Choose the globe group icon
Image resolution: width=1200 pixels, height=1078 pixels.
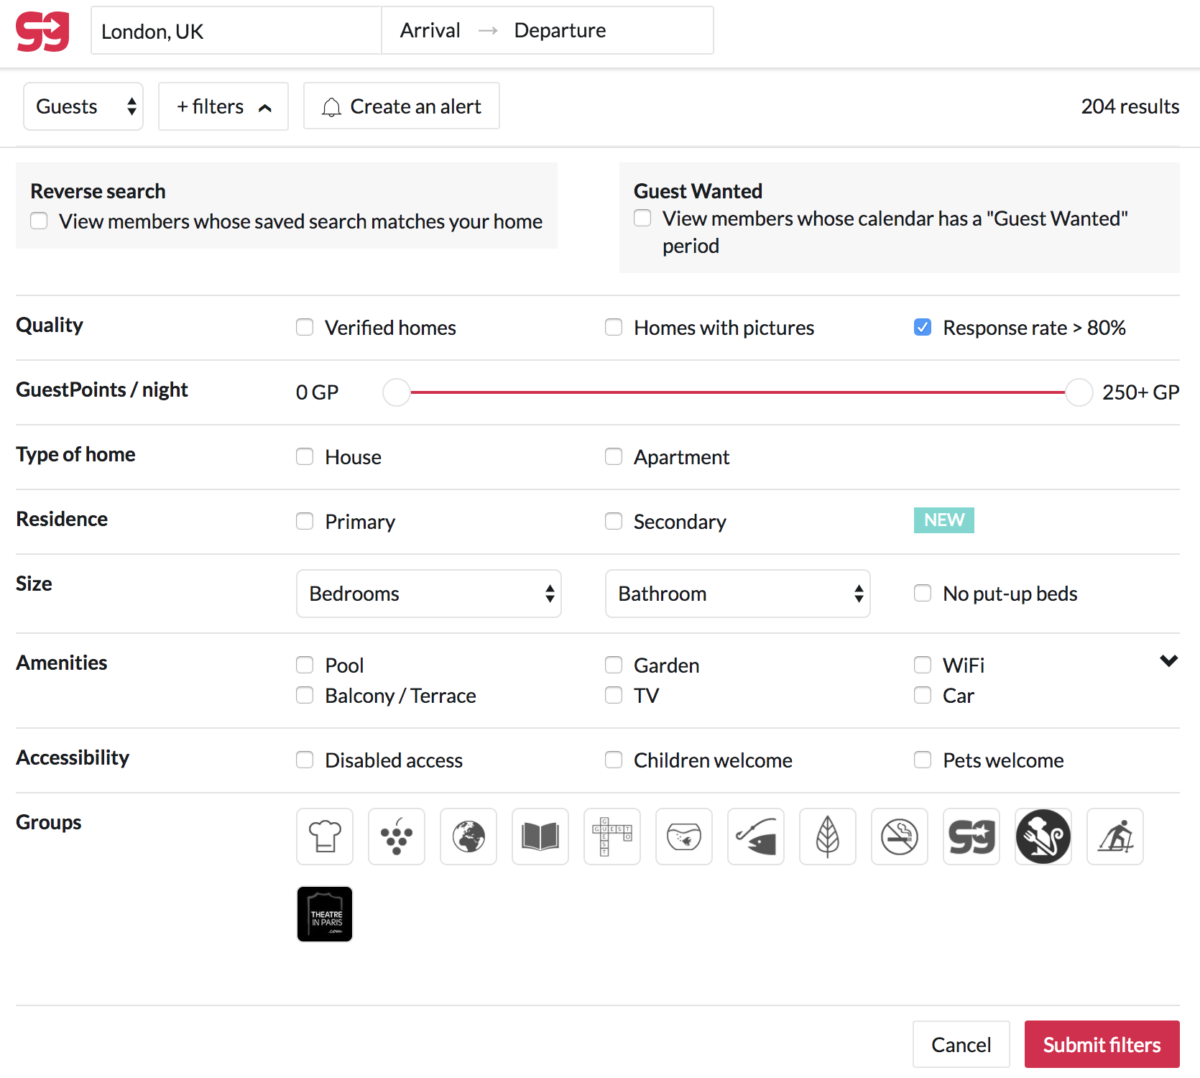469,836
